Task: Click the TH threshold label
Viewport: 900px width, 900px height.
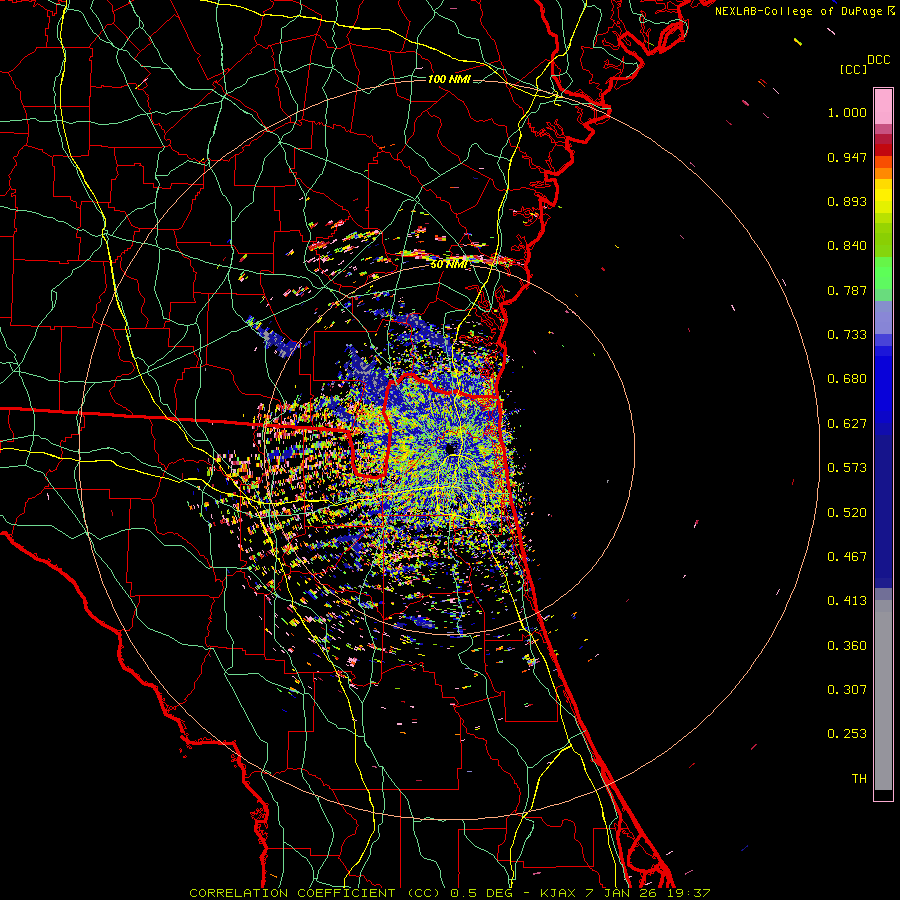Action: pos(859,779)
